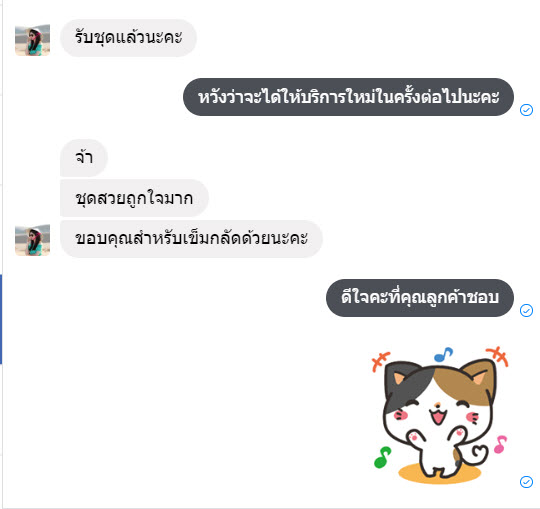The height and width of the screenshot is (509, 540).
Task: Click the cat sticker's smiling face
Action: pos(437,412)
